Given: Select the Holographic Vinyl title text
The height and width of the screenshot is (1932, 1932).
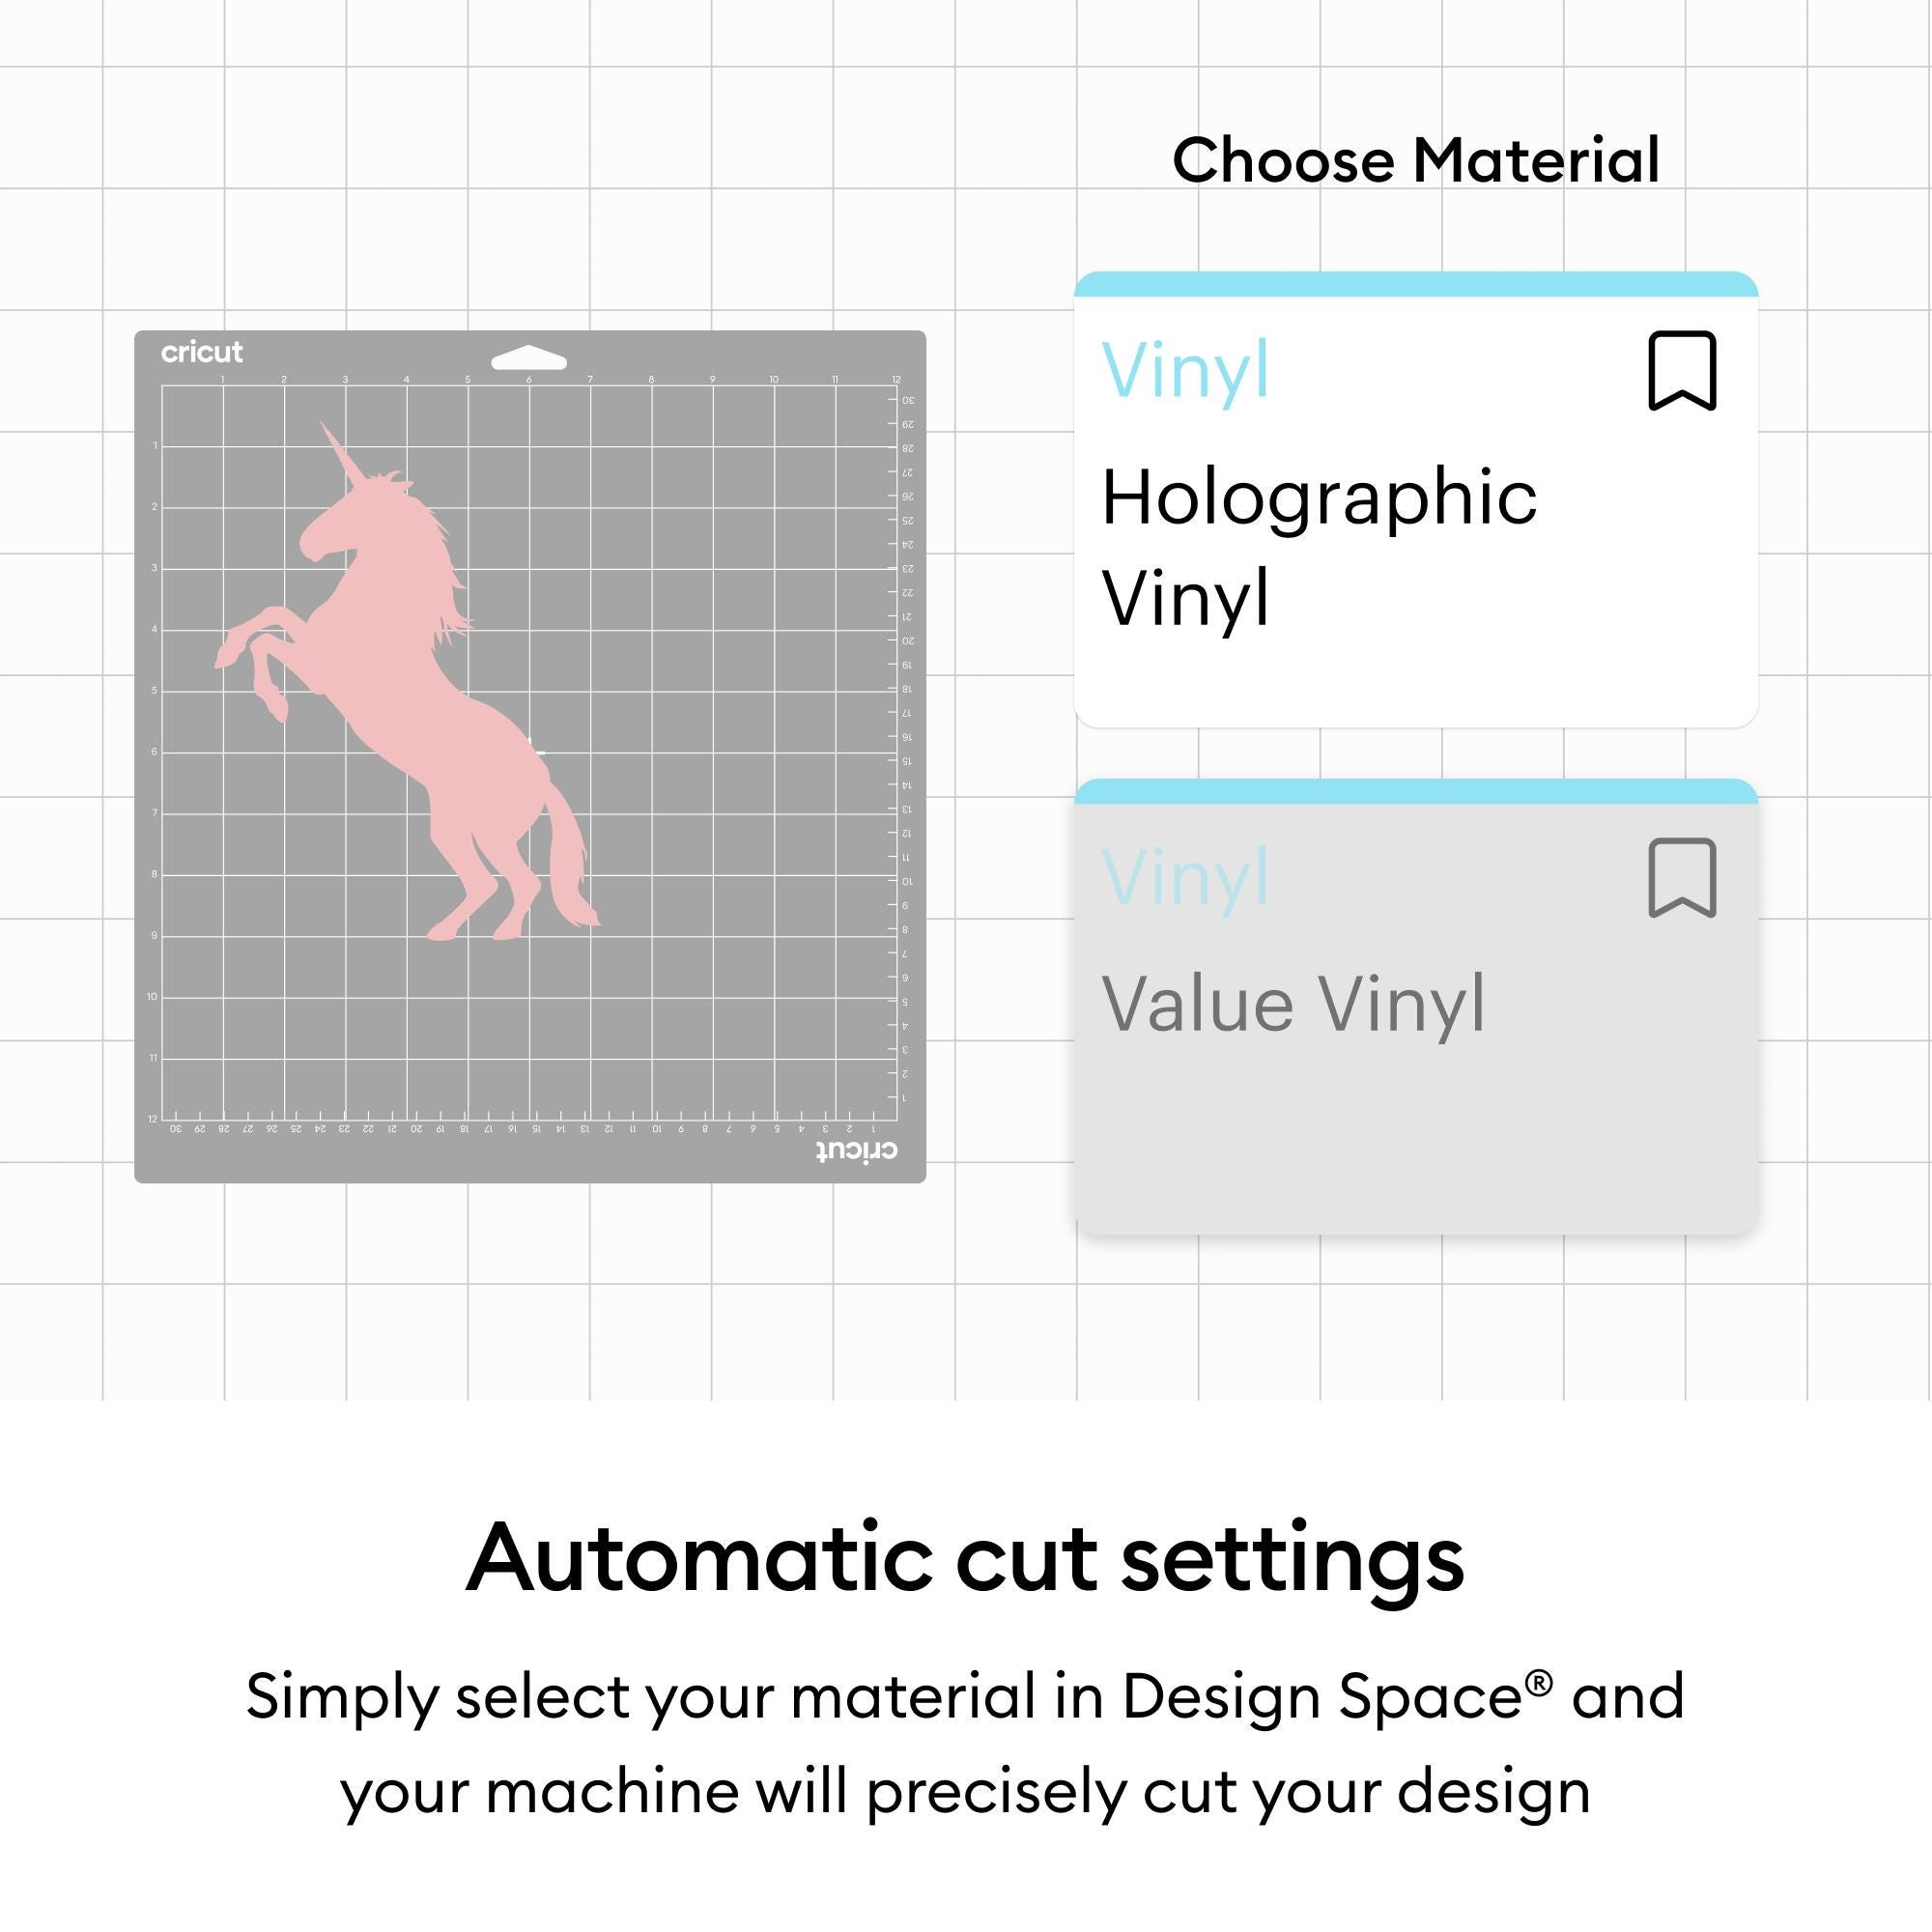Looking at the screenshot, I should pos(1318,547).
